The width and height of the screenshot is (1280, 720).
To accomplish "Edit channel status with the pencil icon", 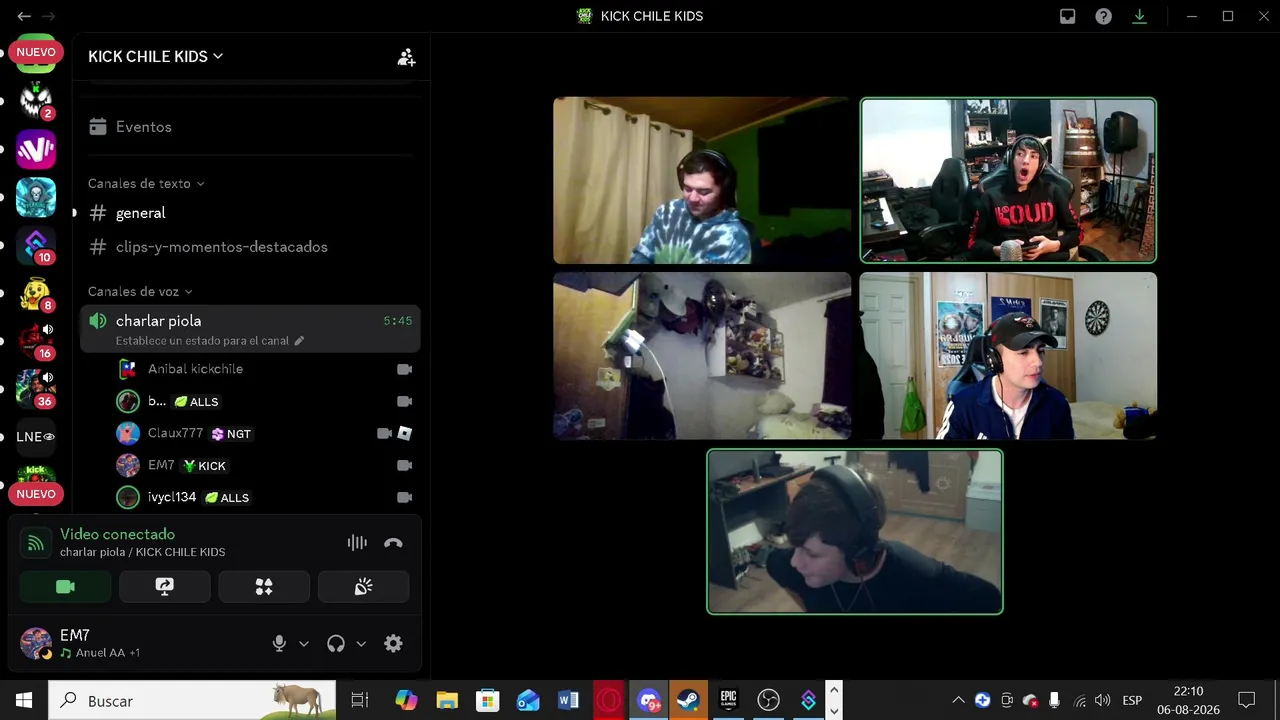I will pos(299,341).
